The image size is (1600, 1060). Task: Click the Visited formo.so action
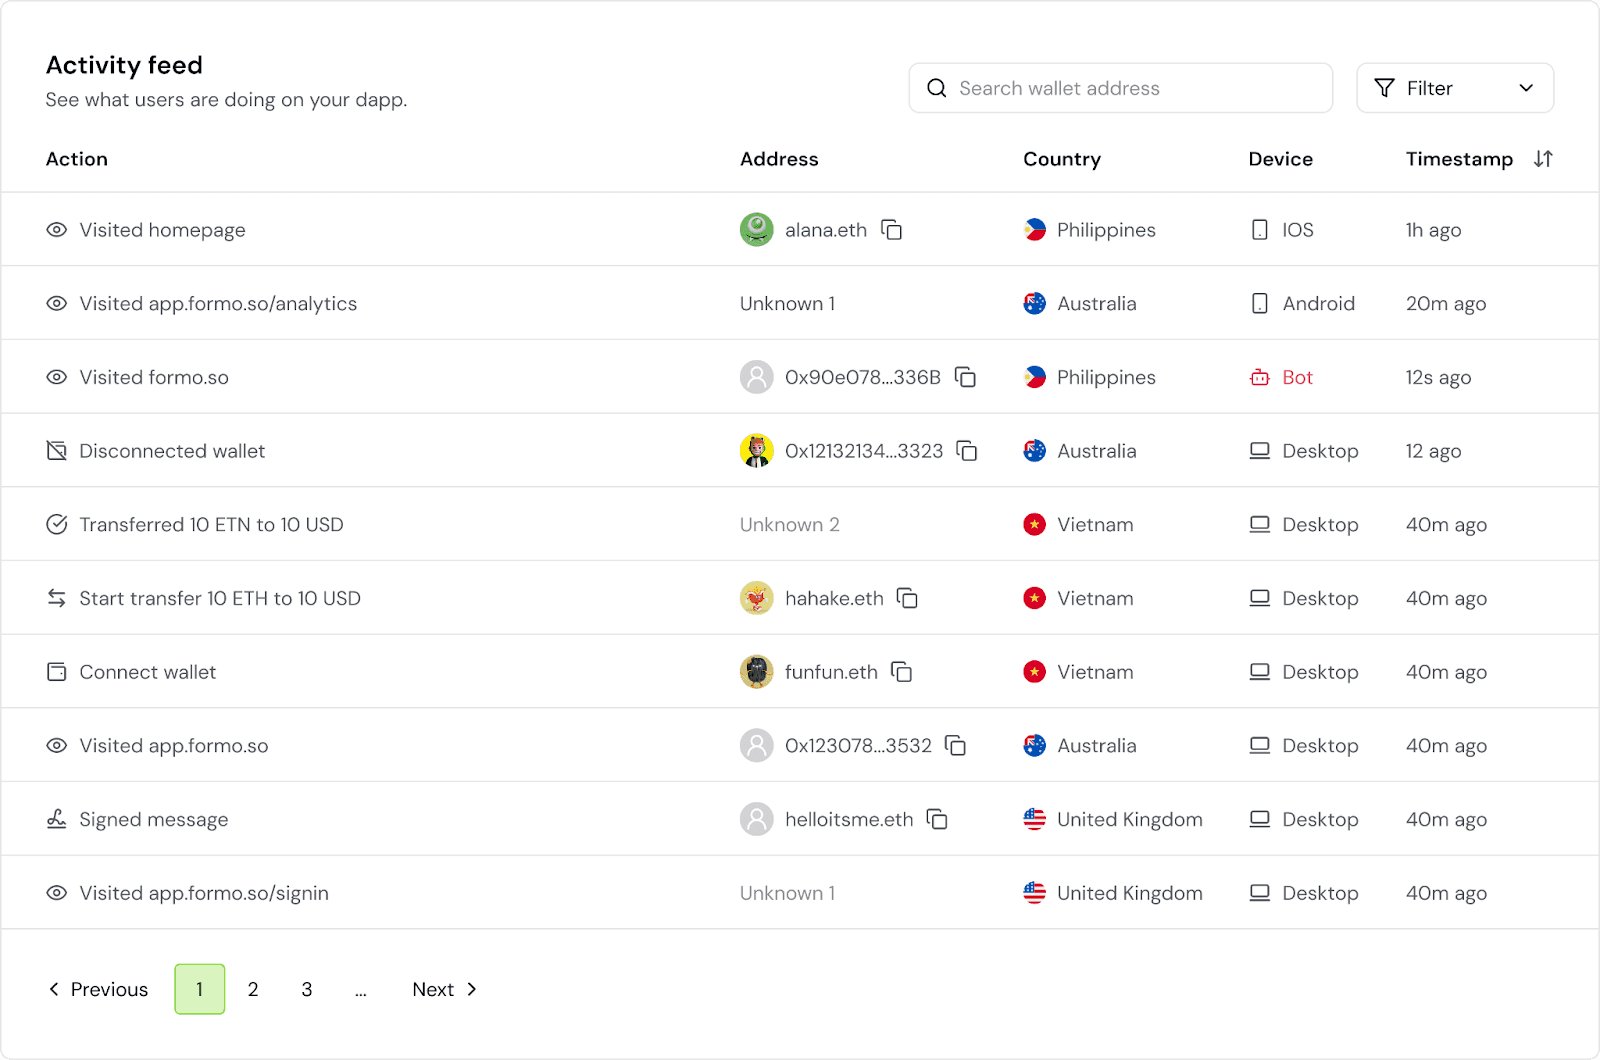coord(154,377)
